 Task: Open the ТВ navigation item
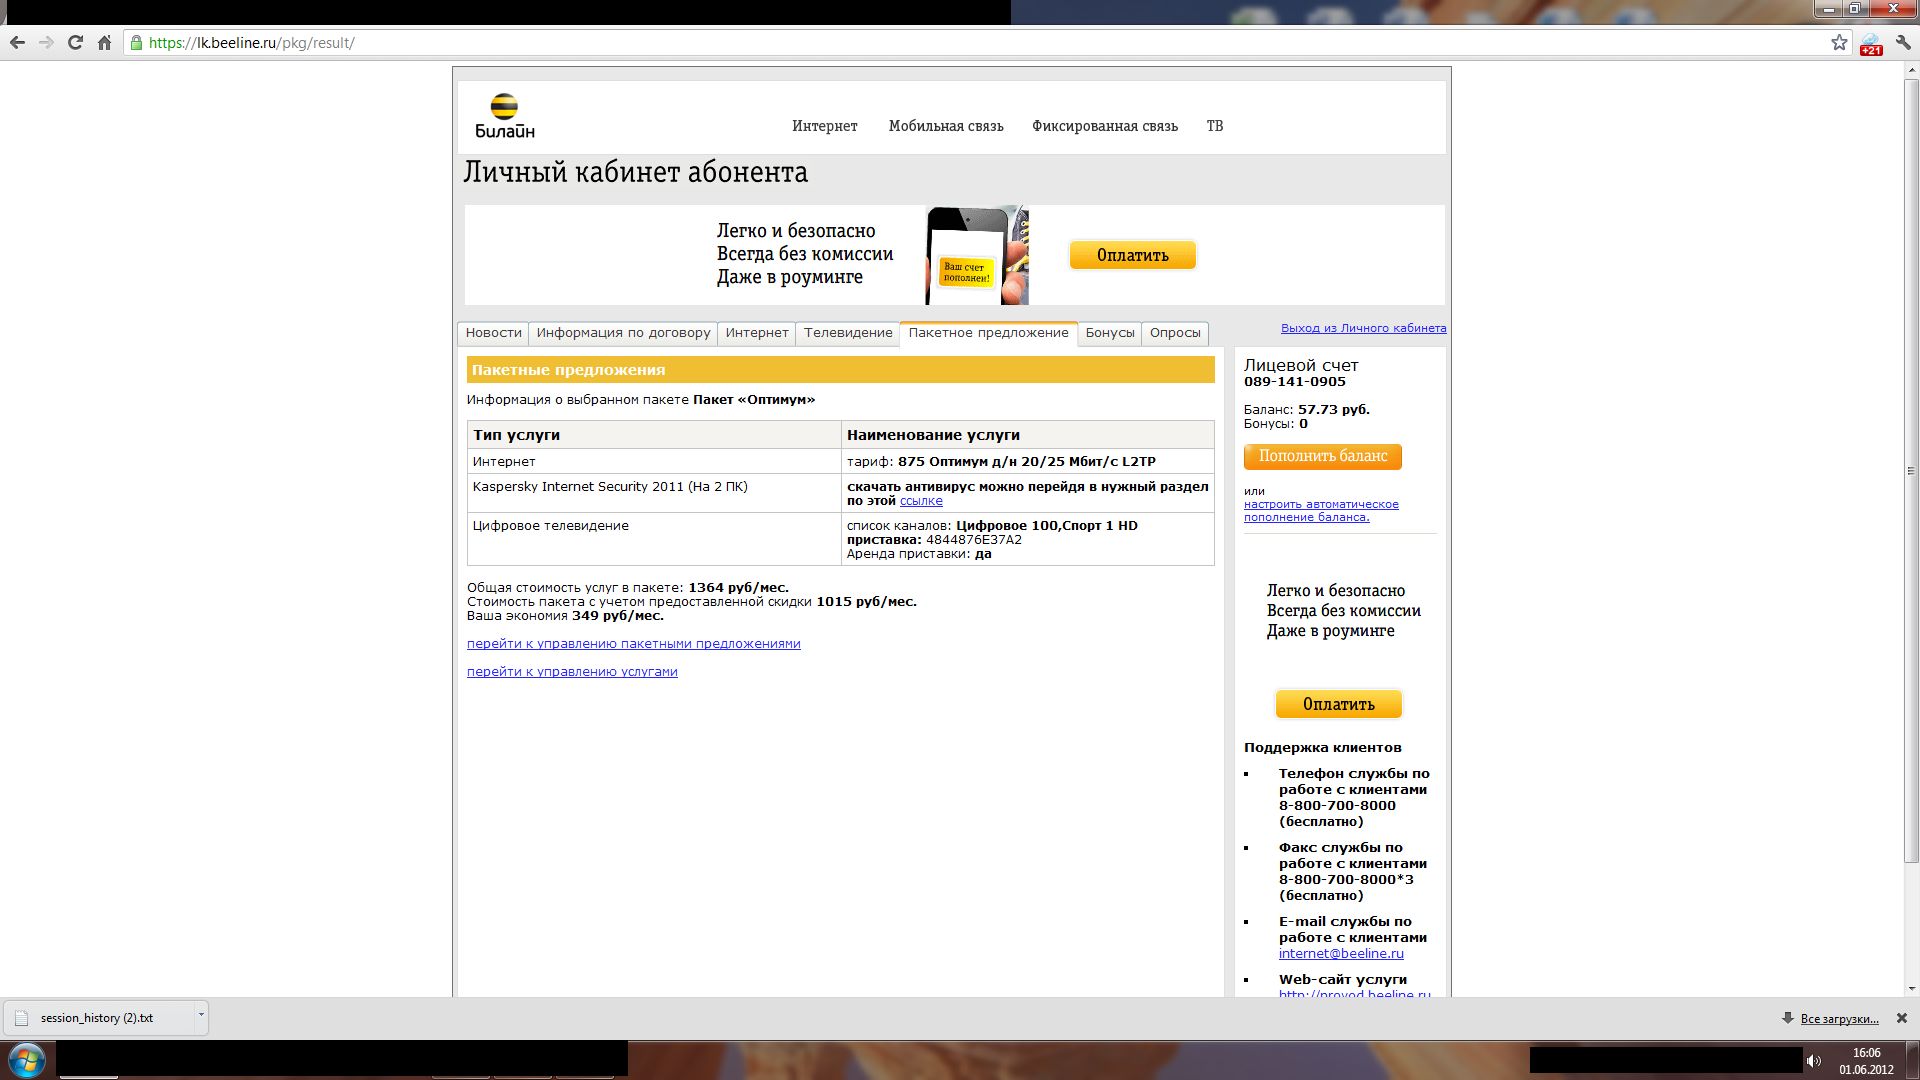coord(1215,126)
